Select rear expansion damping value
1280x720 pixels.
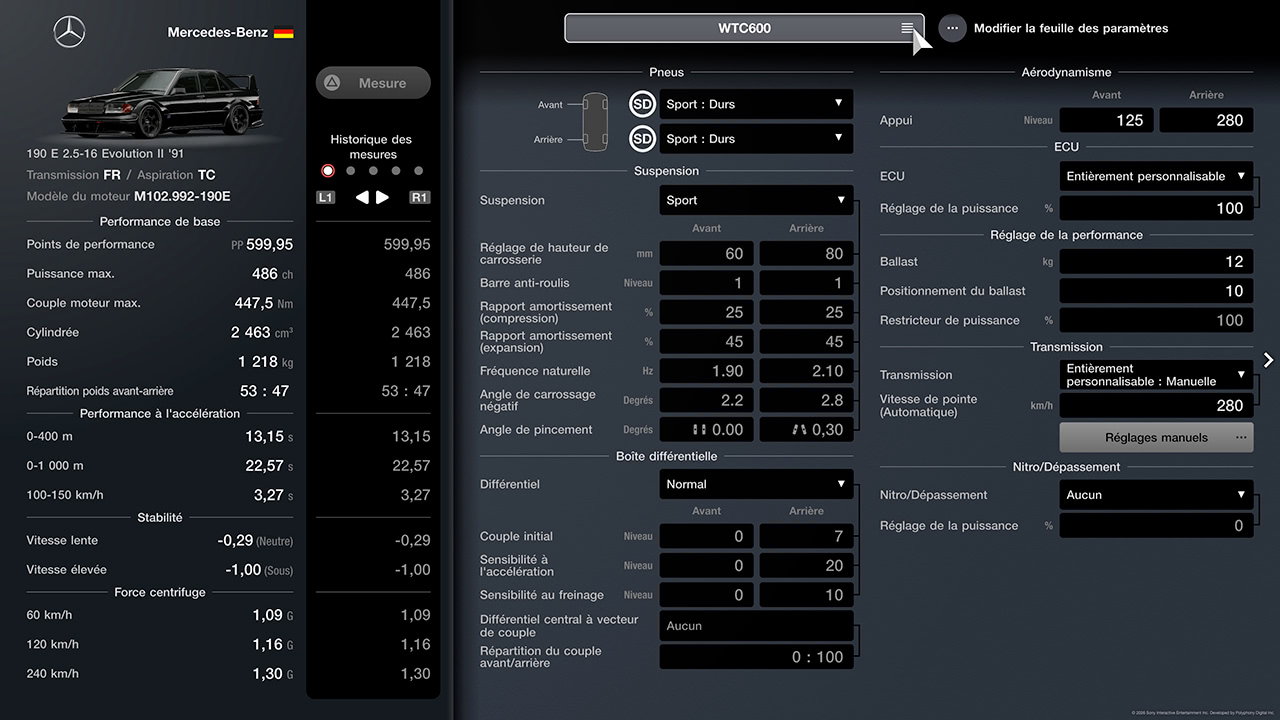pyautogui.click(x=807, y=342)
